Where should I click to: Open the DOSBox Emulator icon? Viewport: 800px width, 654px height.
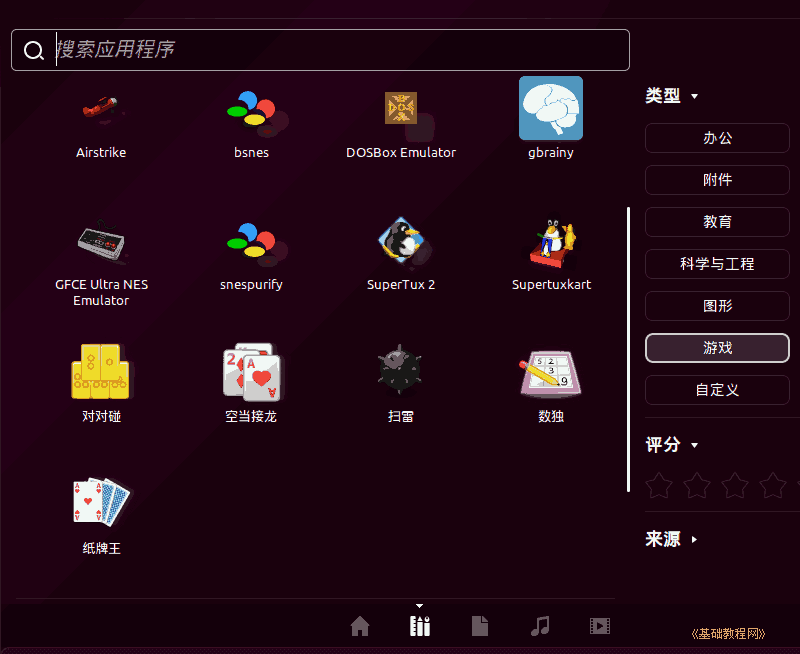coord(401,108)
